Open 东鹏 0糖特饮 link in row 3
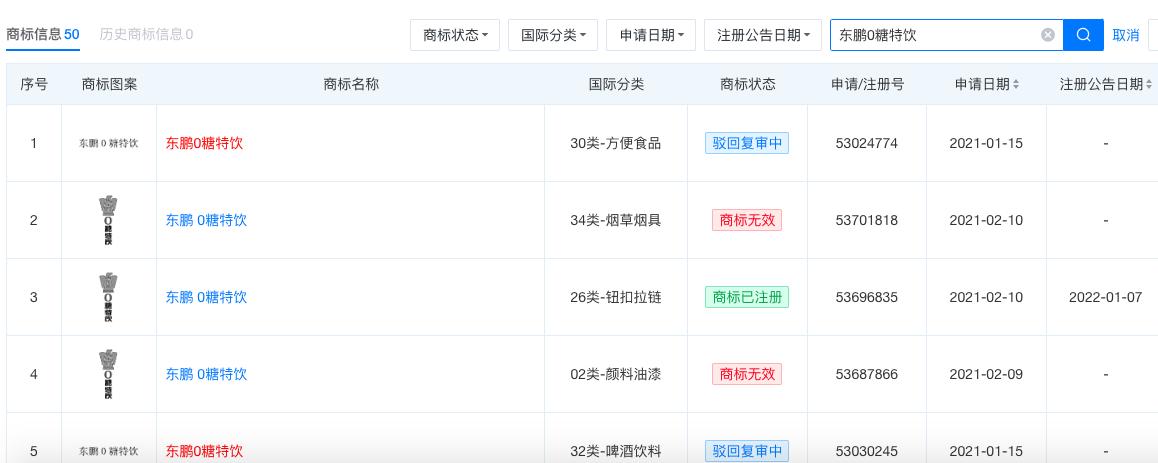Image resolution: width=1158 pixels, height=463 pixels. tap(206, 297)
